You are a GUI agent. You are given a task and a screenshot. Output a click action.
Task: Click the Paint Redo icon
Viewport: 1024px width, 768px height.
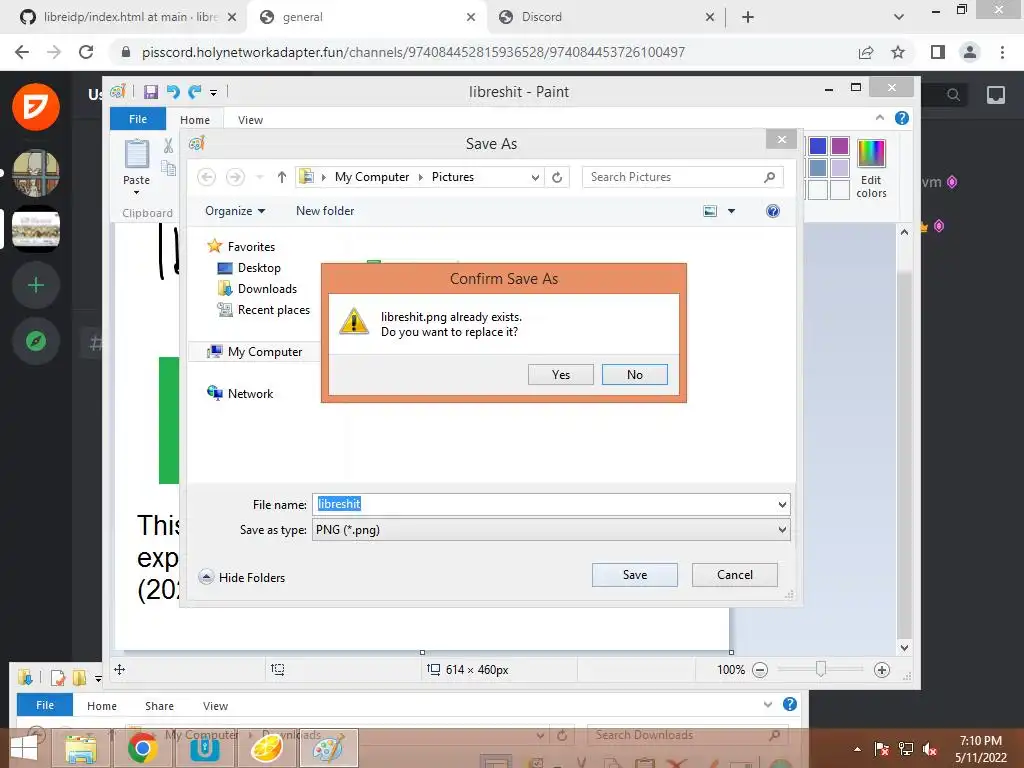(x=194, y=92)
